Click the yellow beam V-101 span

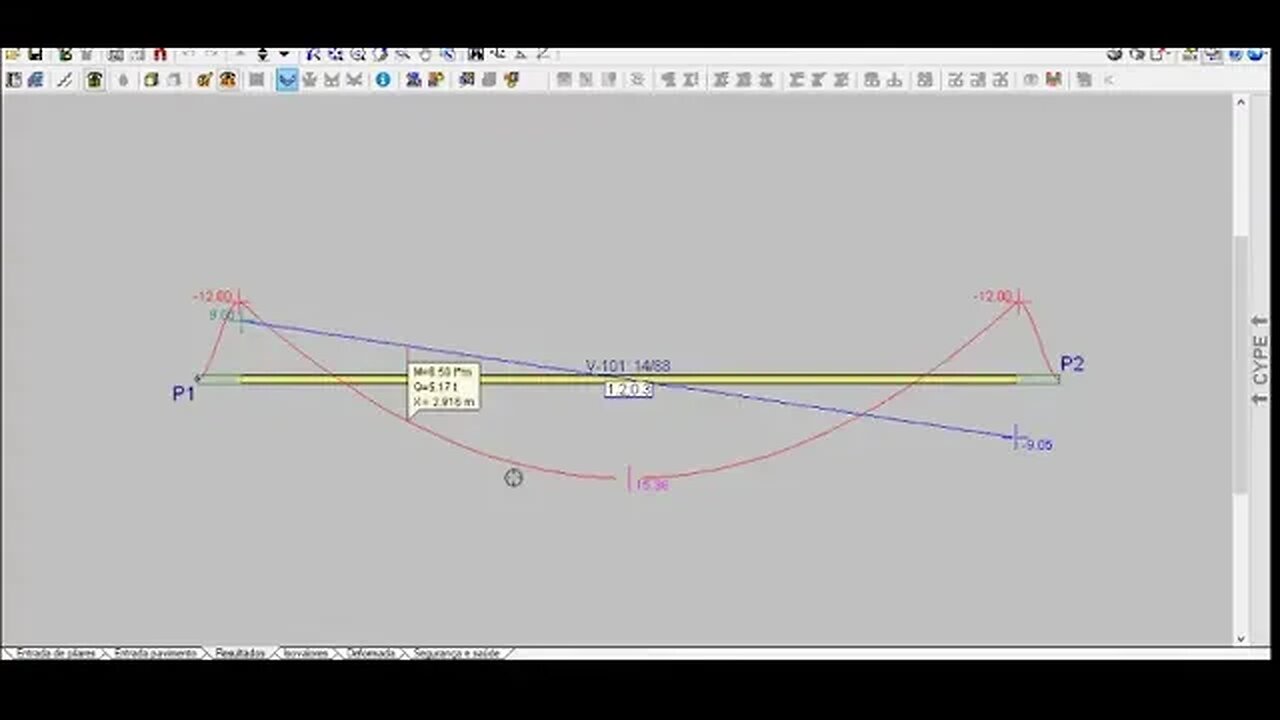pyautogui.click(x=628, y=378)
